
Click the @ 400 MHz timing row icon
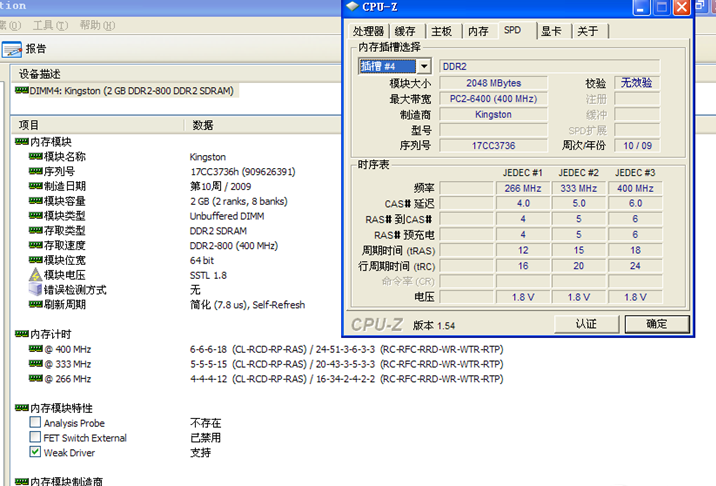point(35,349)
